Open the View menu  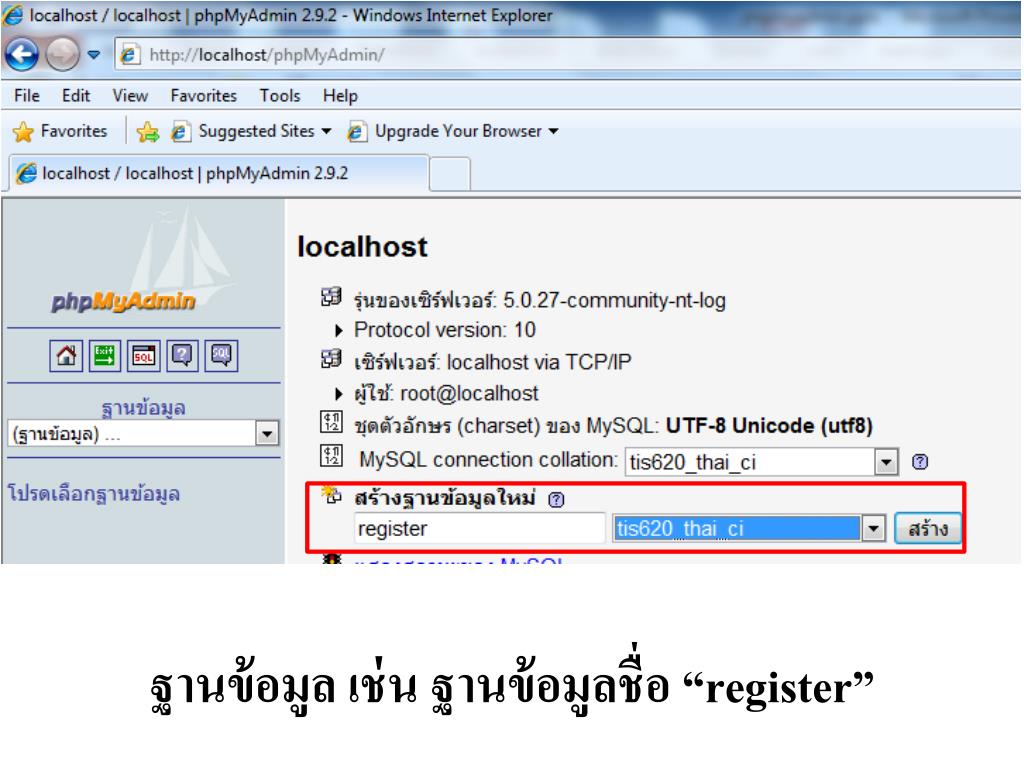coord(130,96)
